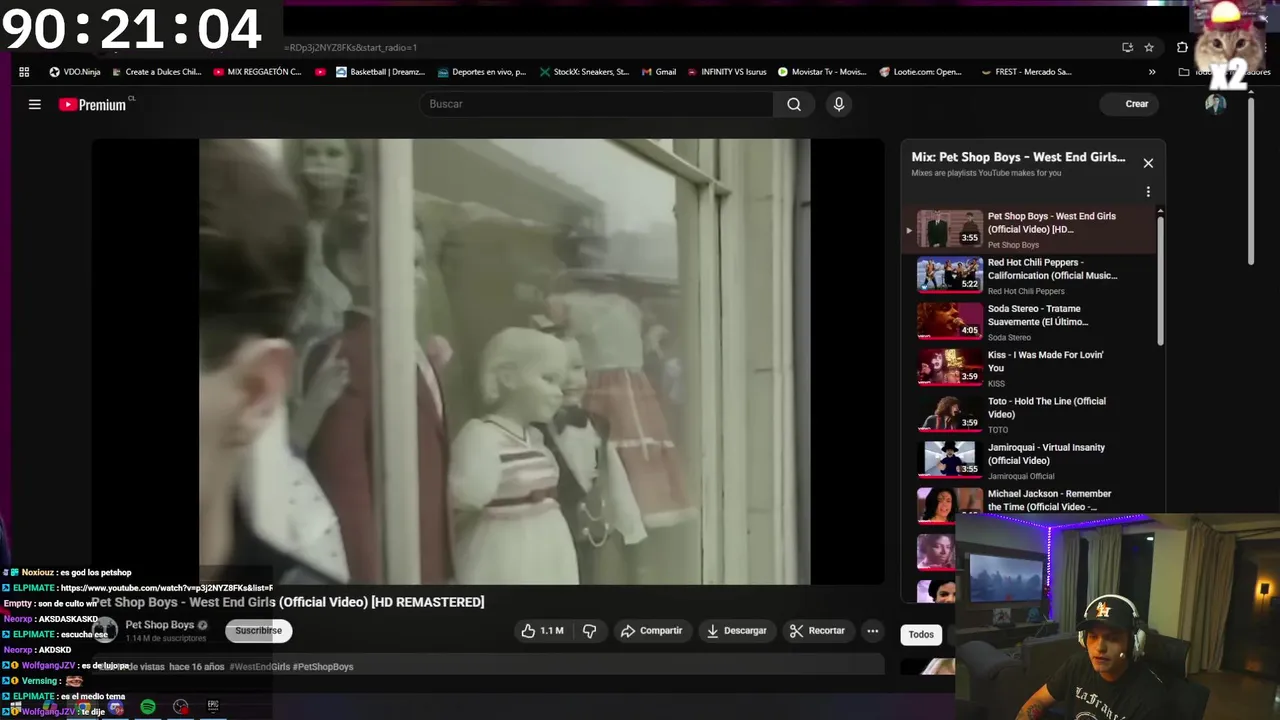The image size is (1280, 720).
Task: Open Deportes en vivo bookmark
Action: pos(482,72)
